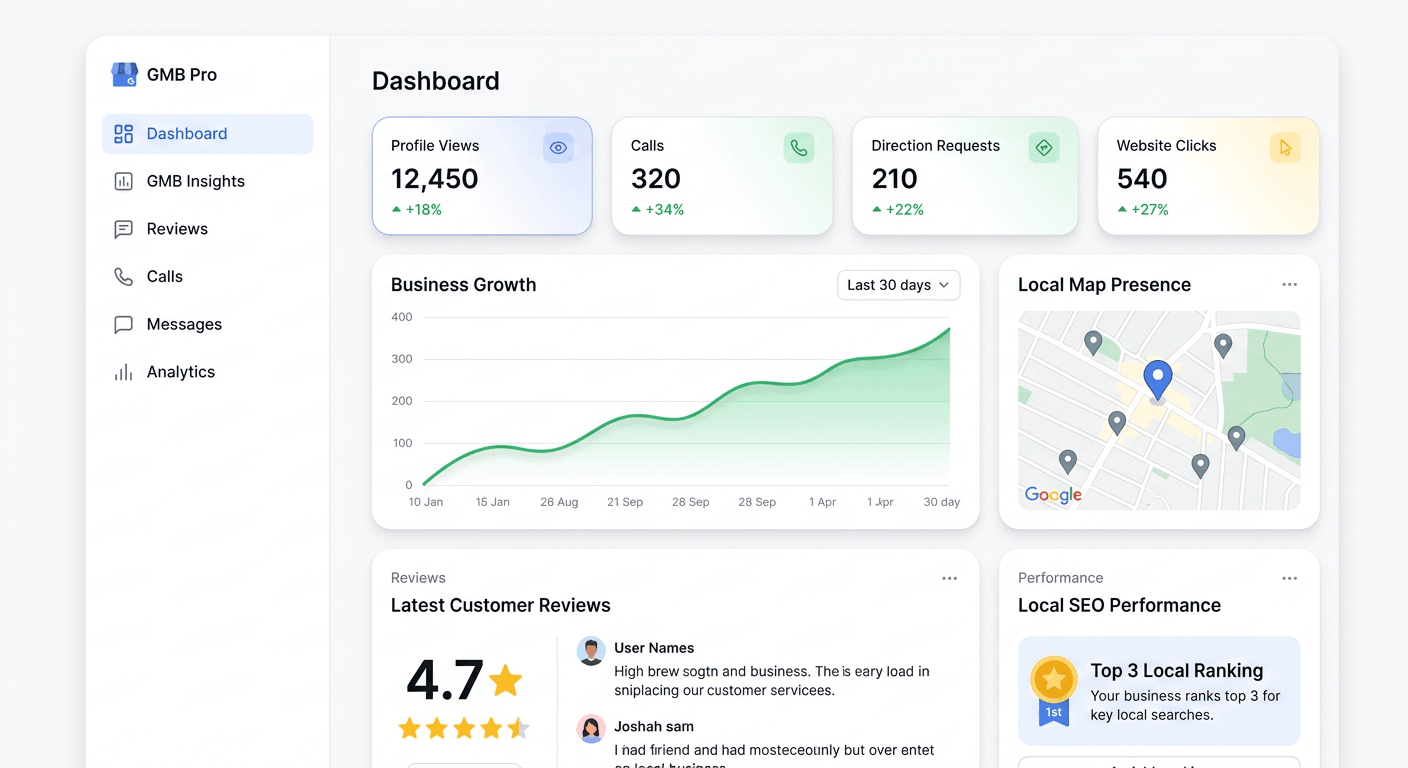Select Messages from the sidebar
Viewport: 1408px width, 768px height.
click(184, 324)
